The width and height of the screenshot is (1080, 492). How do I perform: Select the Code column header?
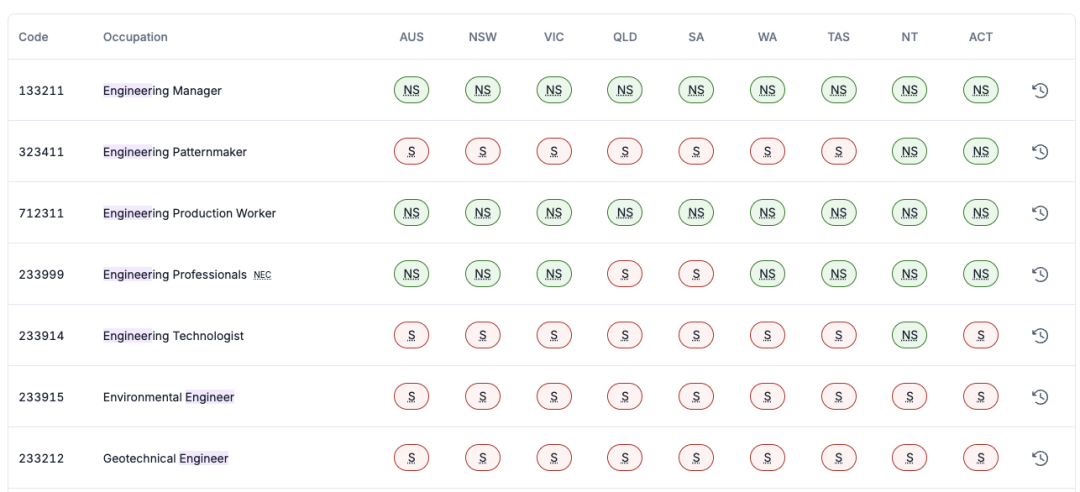tap(34, 37)
